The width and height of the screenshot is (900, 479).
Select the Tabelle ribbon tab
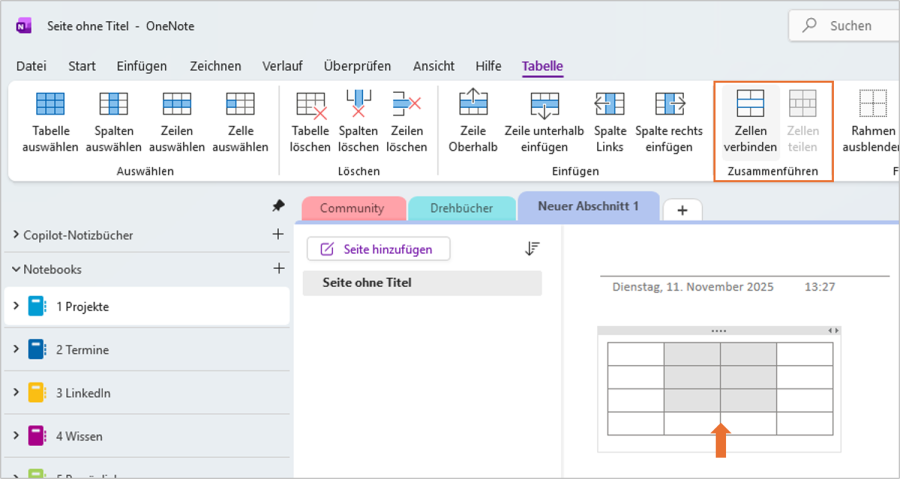[542, 66]
